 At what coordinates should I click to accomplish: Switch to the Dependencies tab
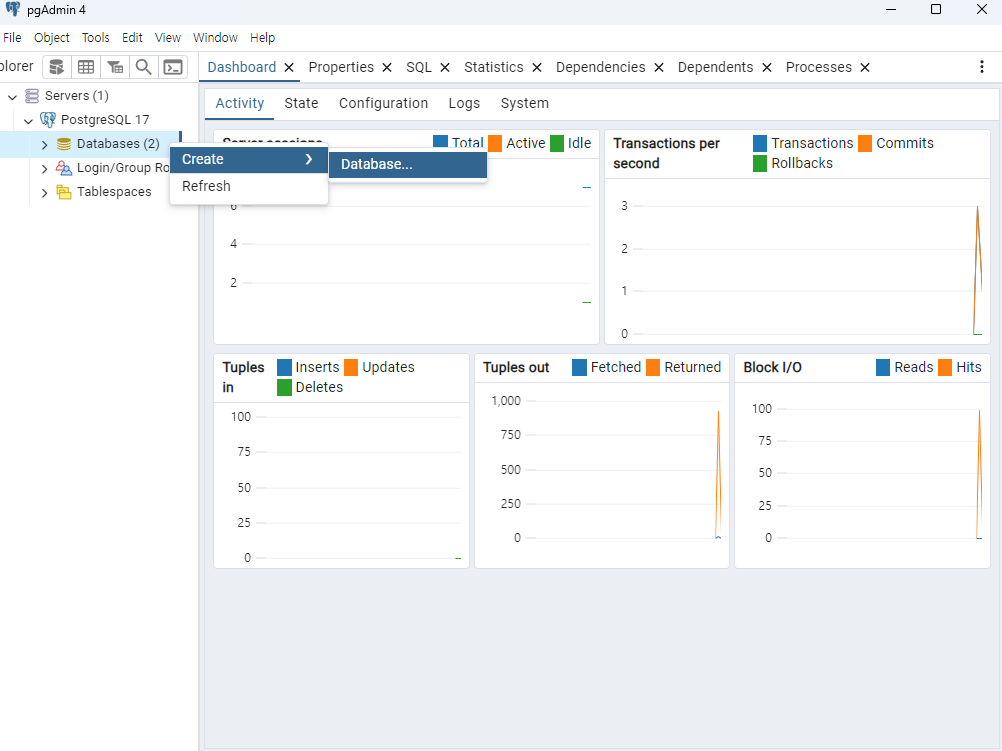[601, 67]
